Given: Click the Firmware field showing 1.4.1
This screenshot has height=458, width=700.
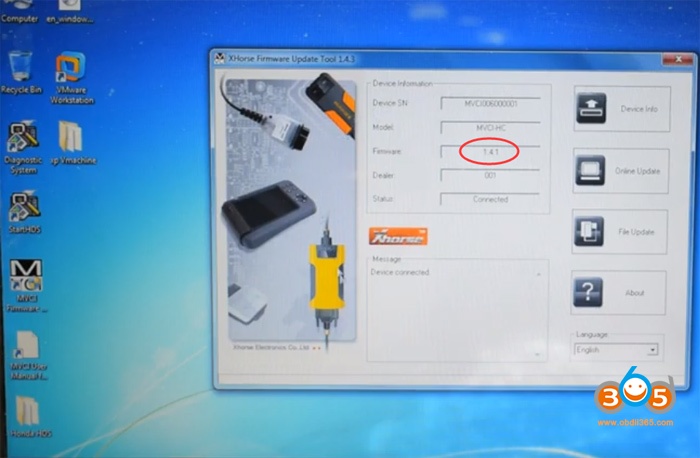Looking at the screenshot, I should (490, 152).
